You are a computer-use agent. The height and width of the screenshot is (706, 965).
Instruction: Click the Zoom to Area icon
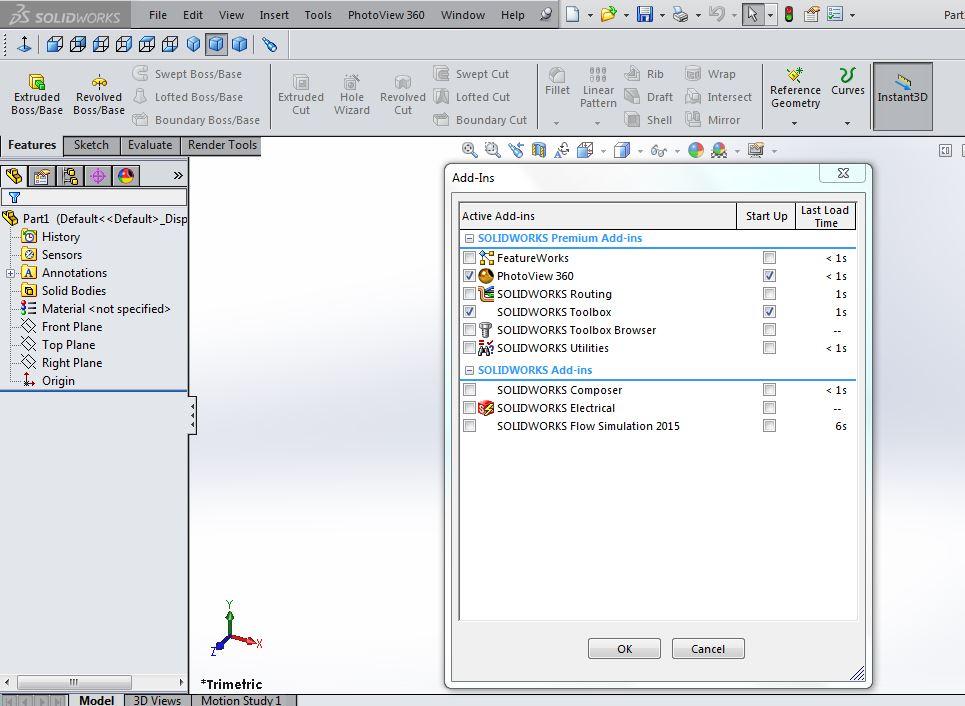(492, 150)
